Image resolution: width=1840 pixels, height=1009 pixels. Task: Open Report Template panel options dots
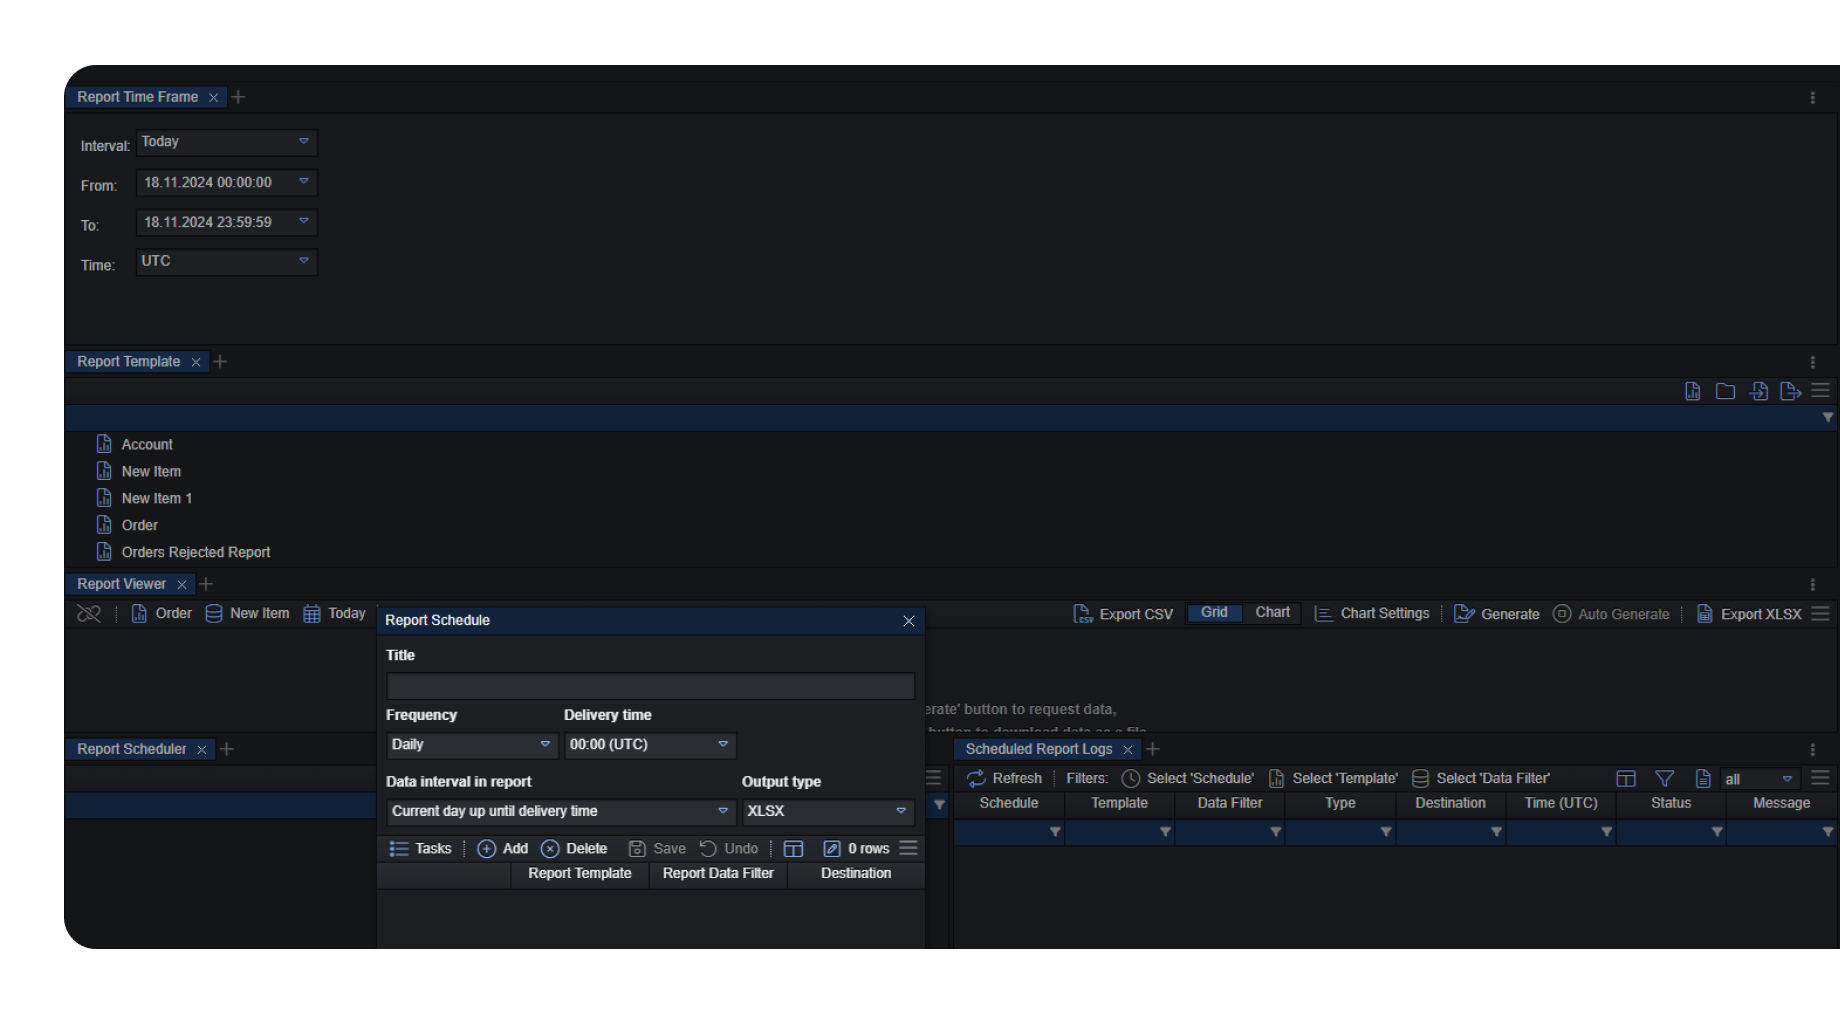click(x=1812, y=362)
